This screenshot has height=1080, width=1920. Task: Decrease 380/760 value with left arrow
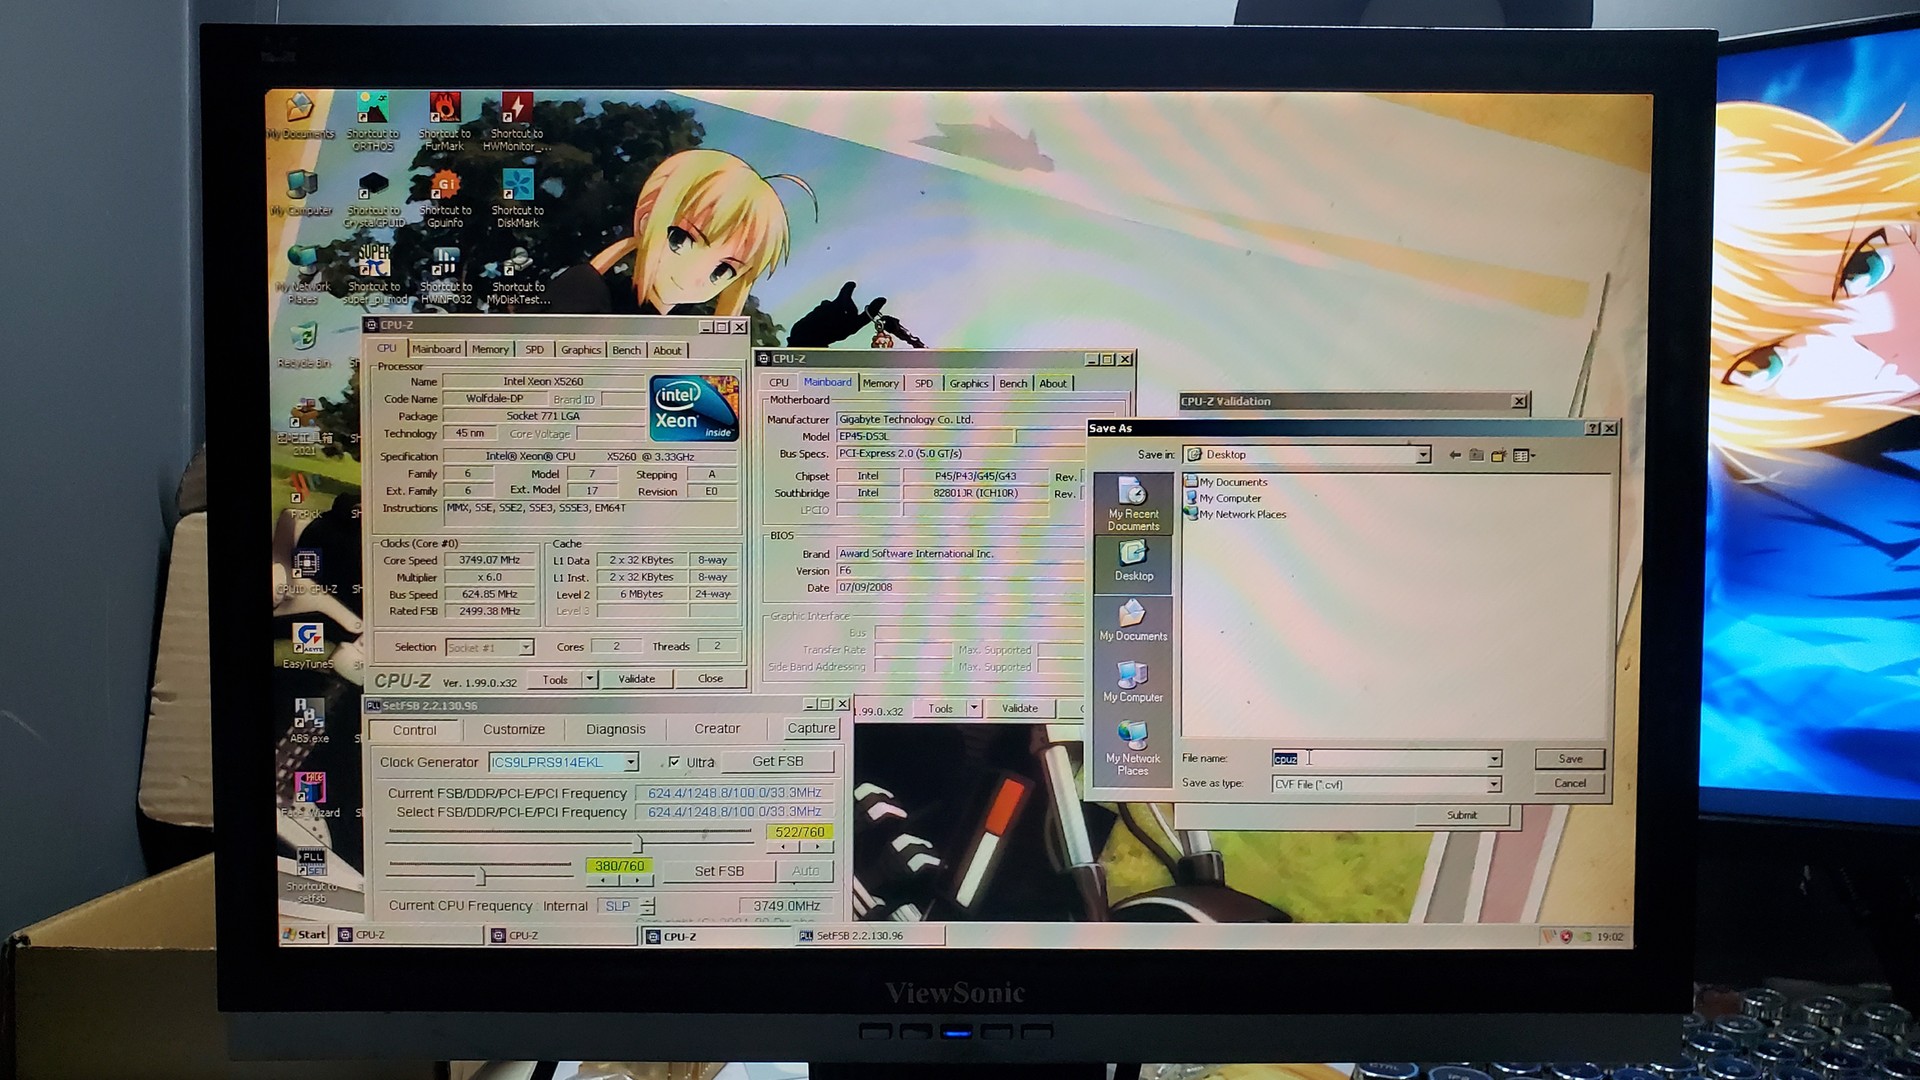pos(603,881)
